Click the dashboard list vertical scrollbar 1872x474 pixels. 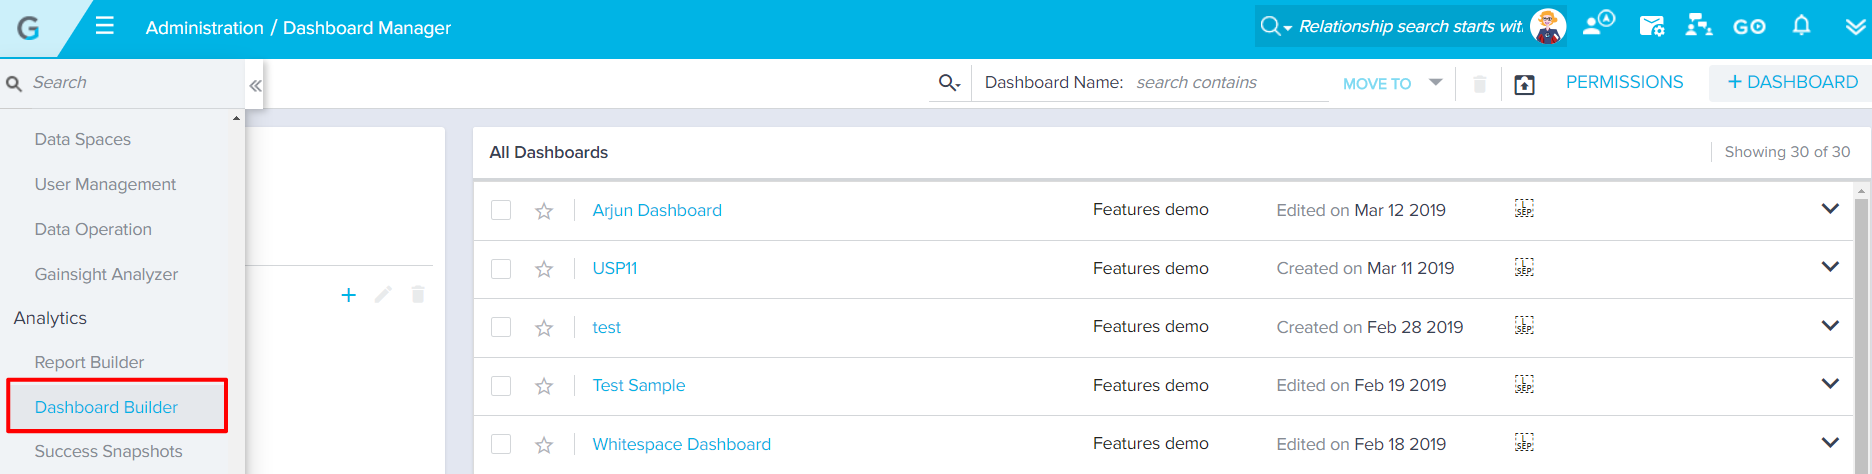tap(1862, 330)
